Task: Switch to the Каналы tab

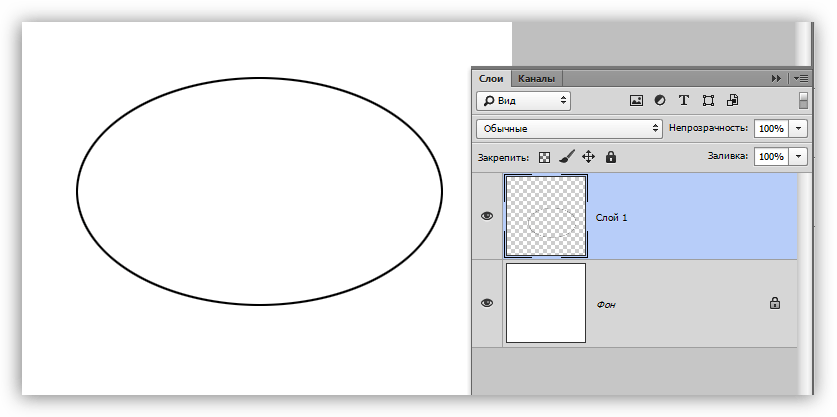Action: tap(536, 78)
